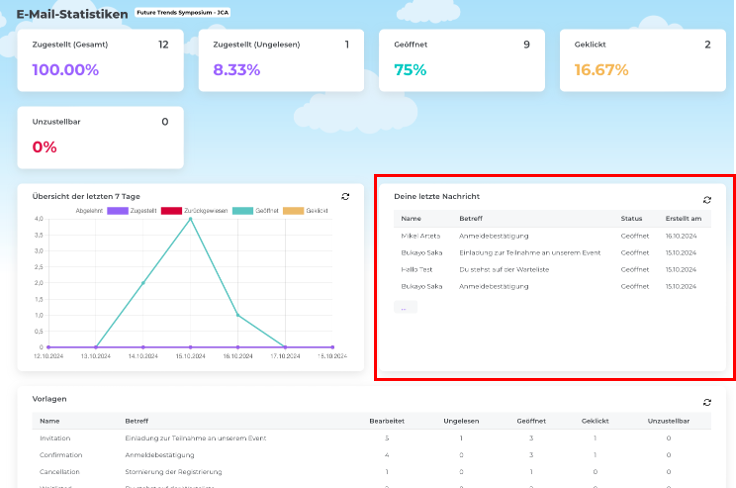
Task: Open the Geklickt 16.67% statistics card
Action: coord(643,60)
